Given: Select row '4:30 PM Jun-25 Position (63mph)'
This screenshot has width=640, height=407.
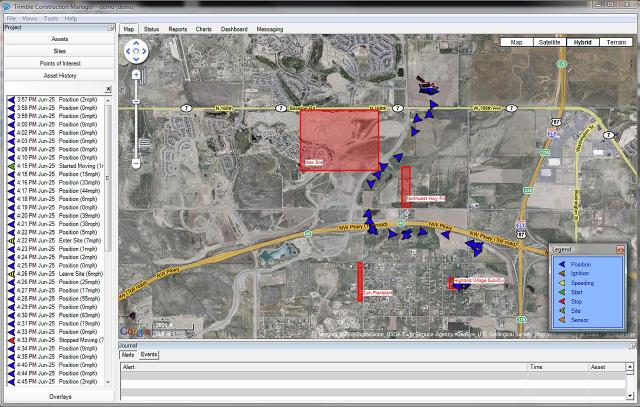Looking at the screenshot, I should coord(56,315).
